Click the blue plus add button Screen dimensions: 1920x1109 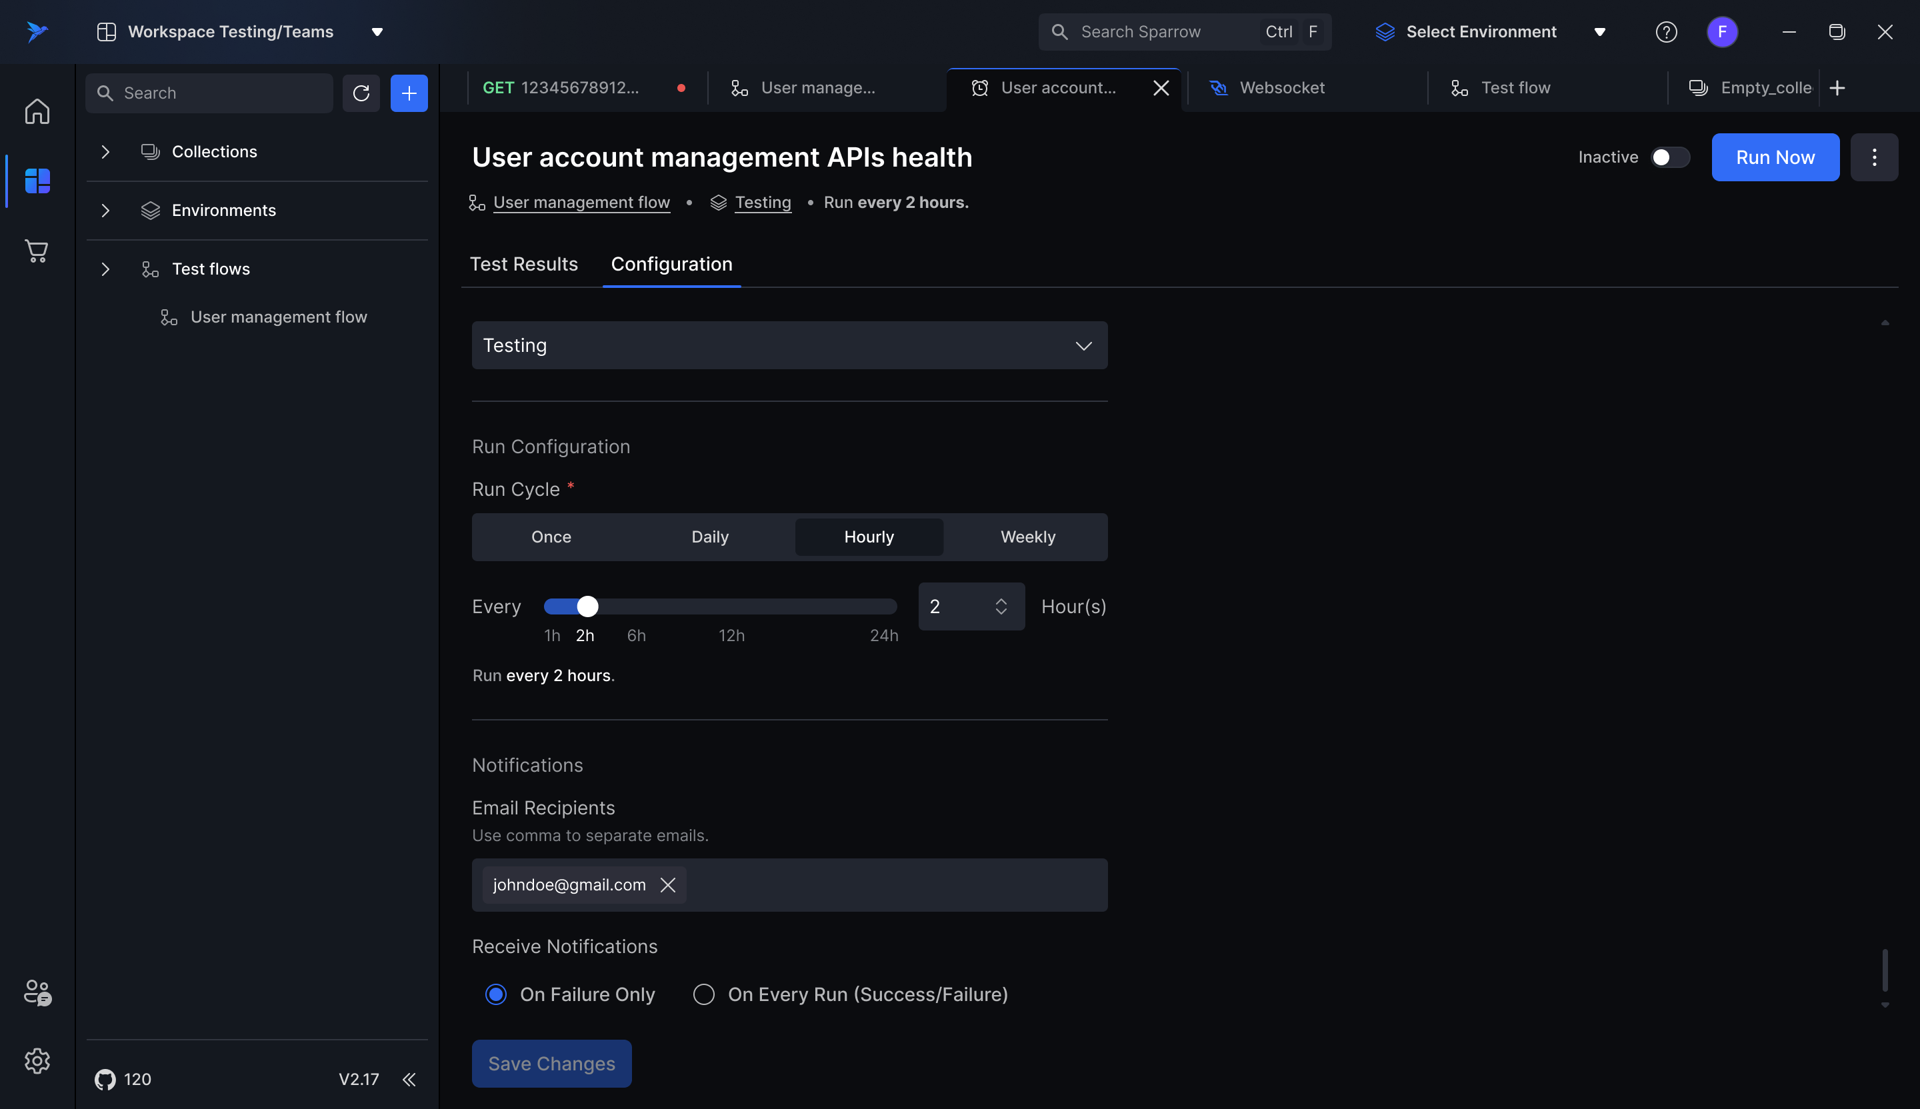click(x=409, y=93)
